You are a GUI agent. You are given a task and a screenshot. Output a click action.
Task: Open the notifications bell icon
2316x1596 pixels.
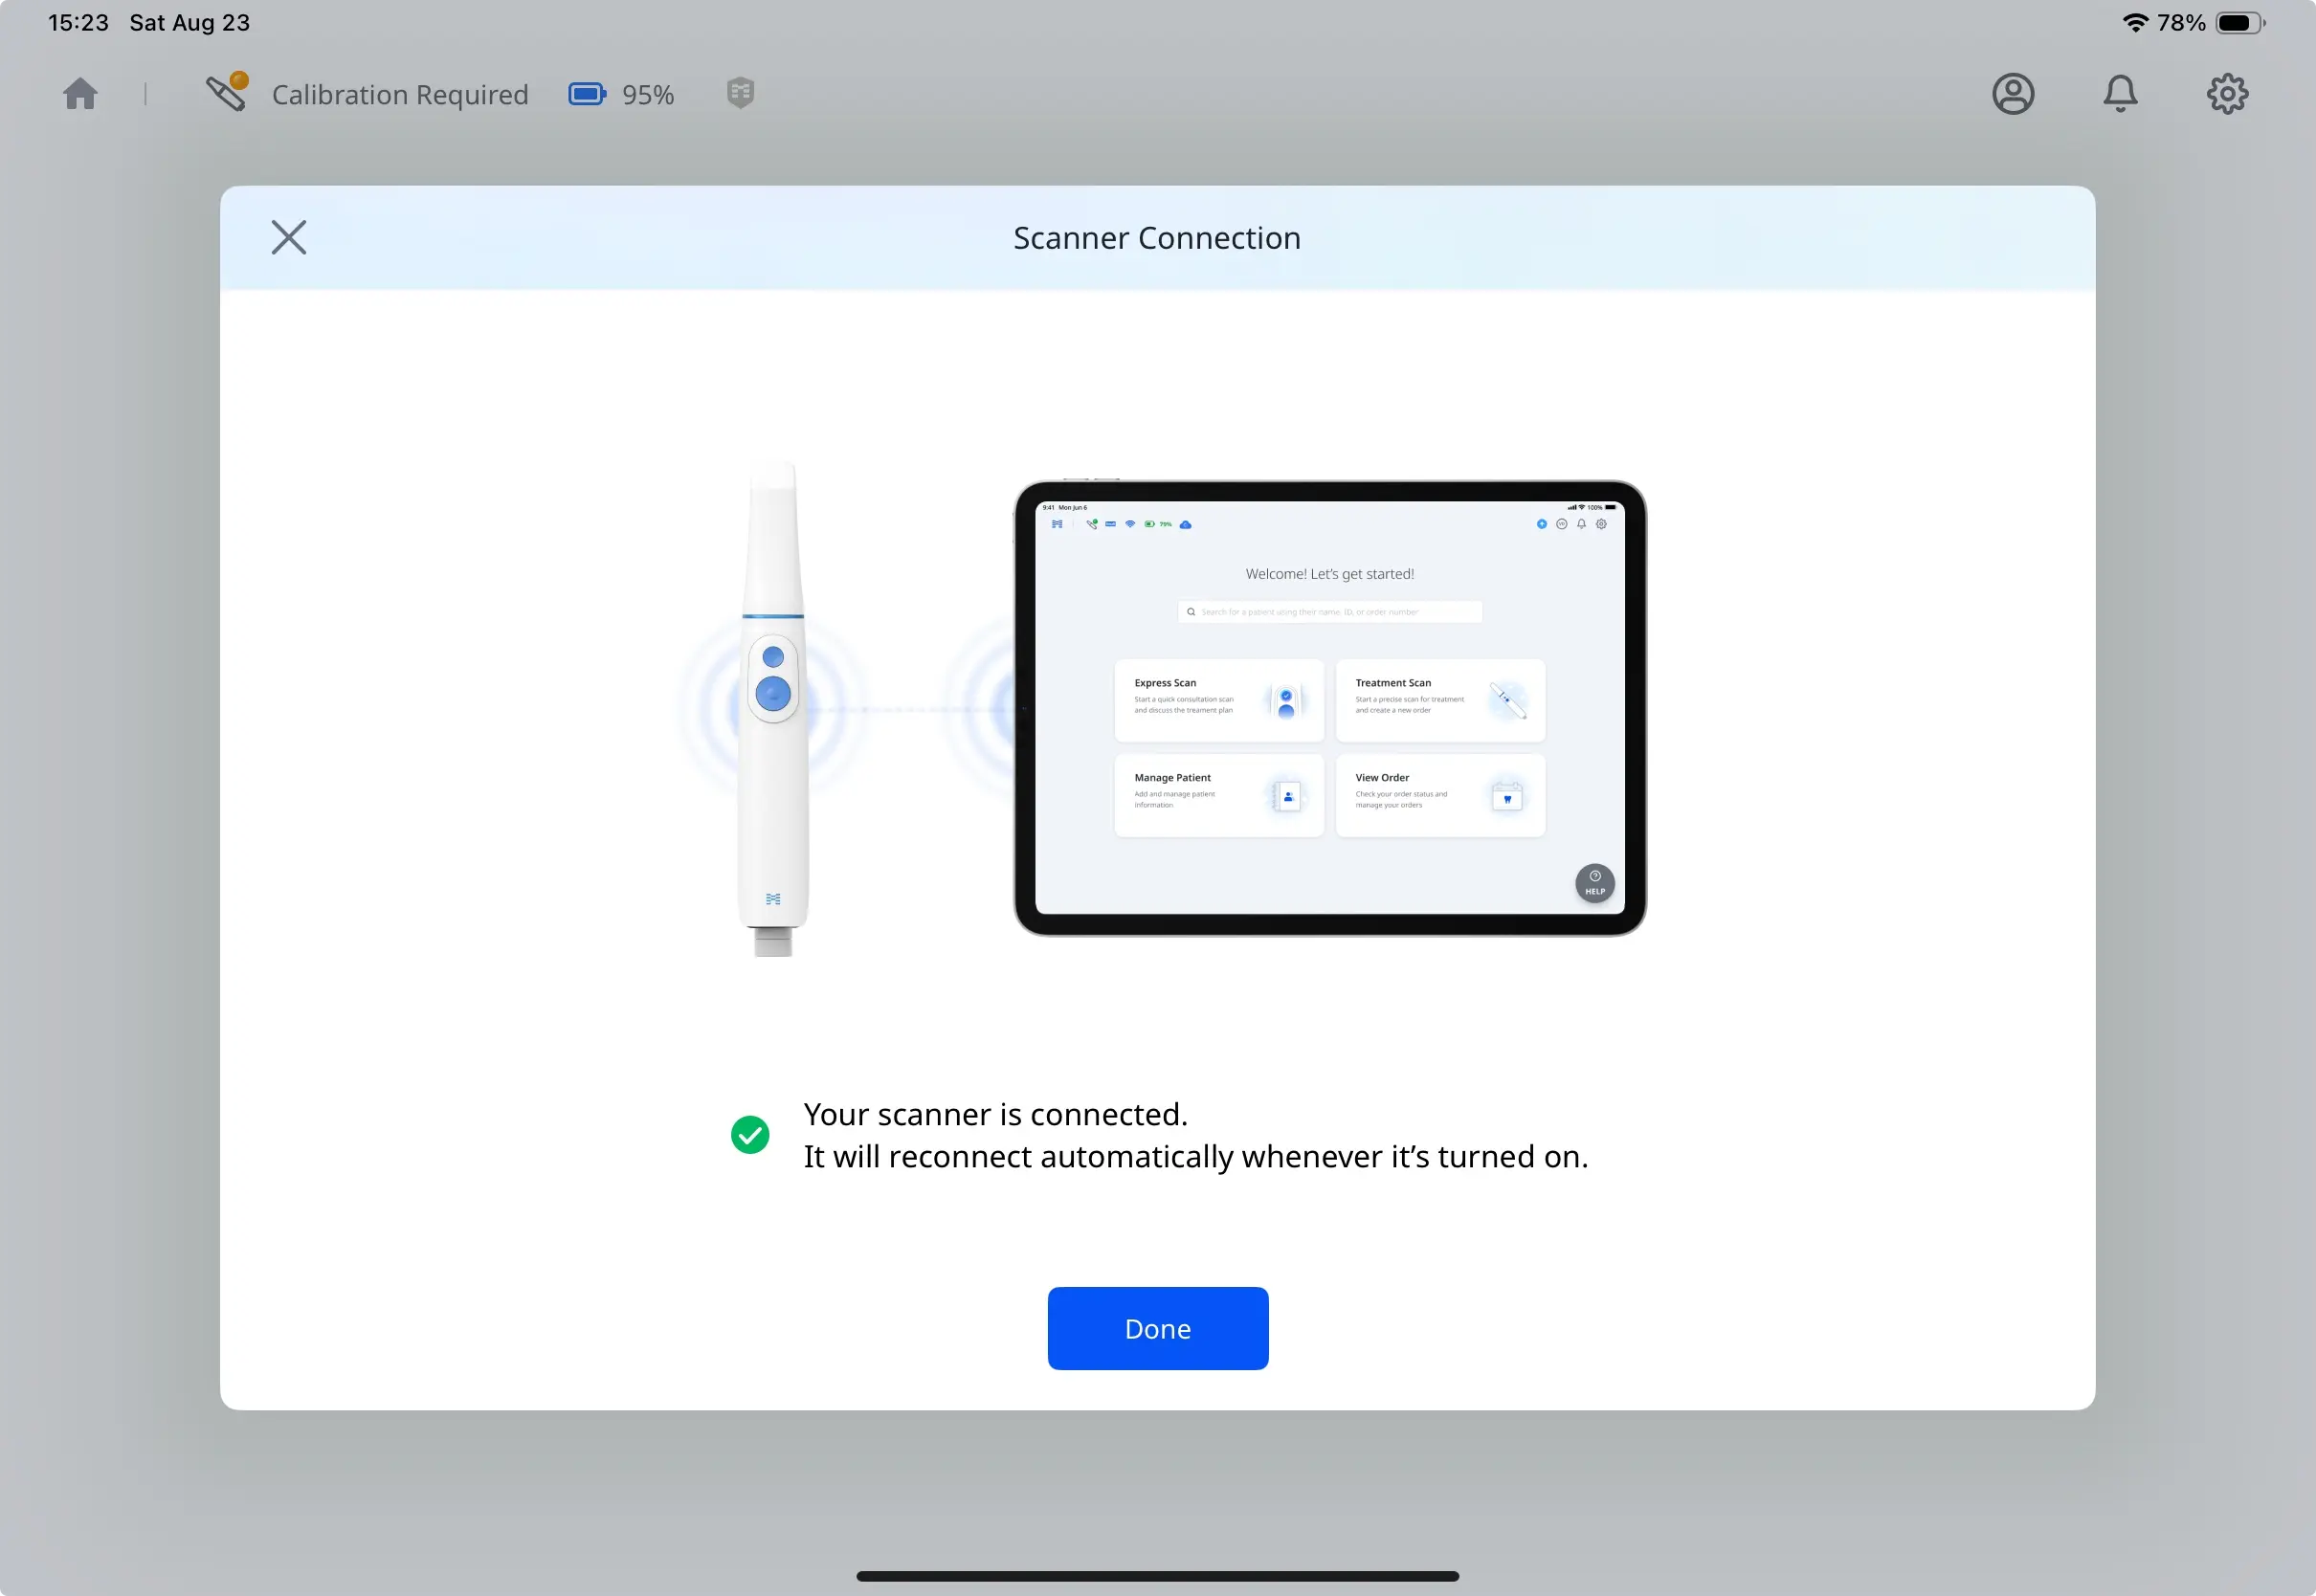(x=2121, y=93)
